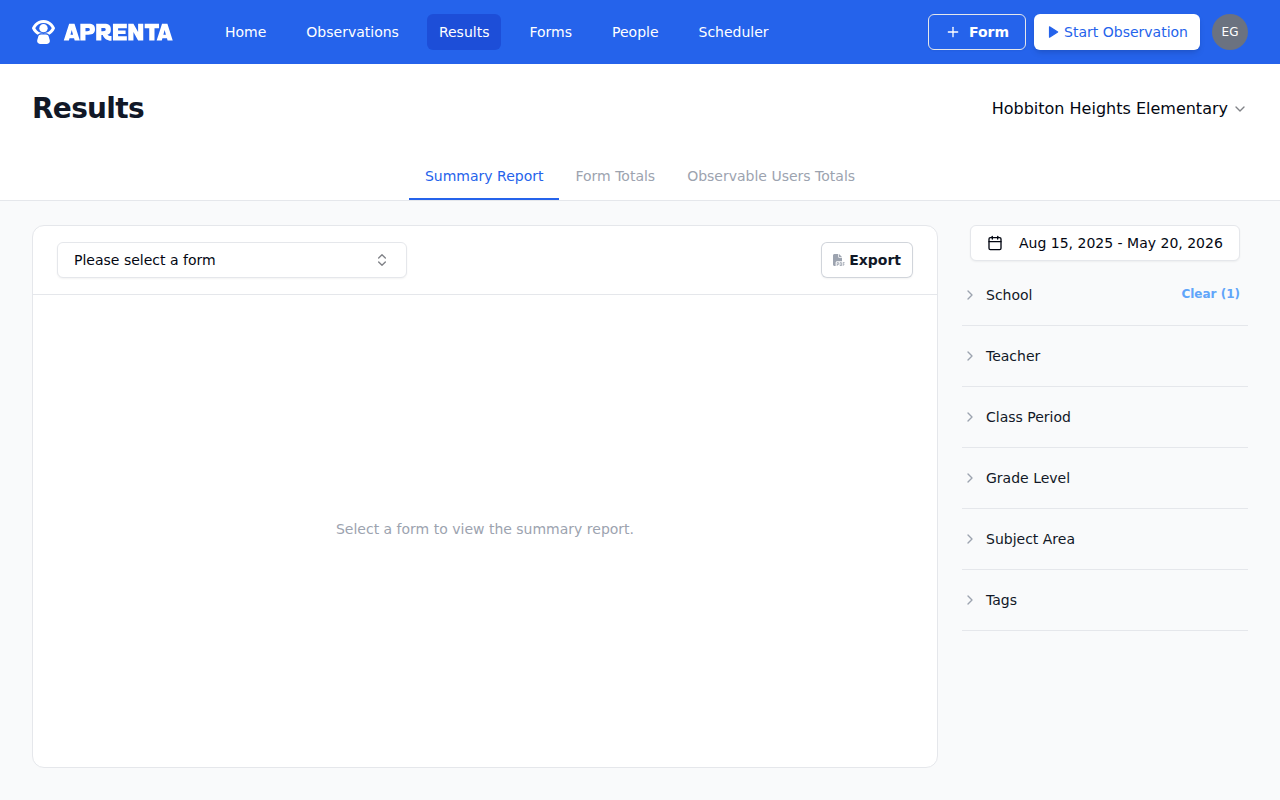Click the Aprenta owl logo

click(43, 31)
